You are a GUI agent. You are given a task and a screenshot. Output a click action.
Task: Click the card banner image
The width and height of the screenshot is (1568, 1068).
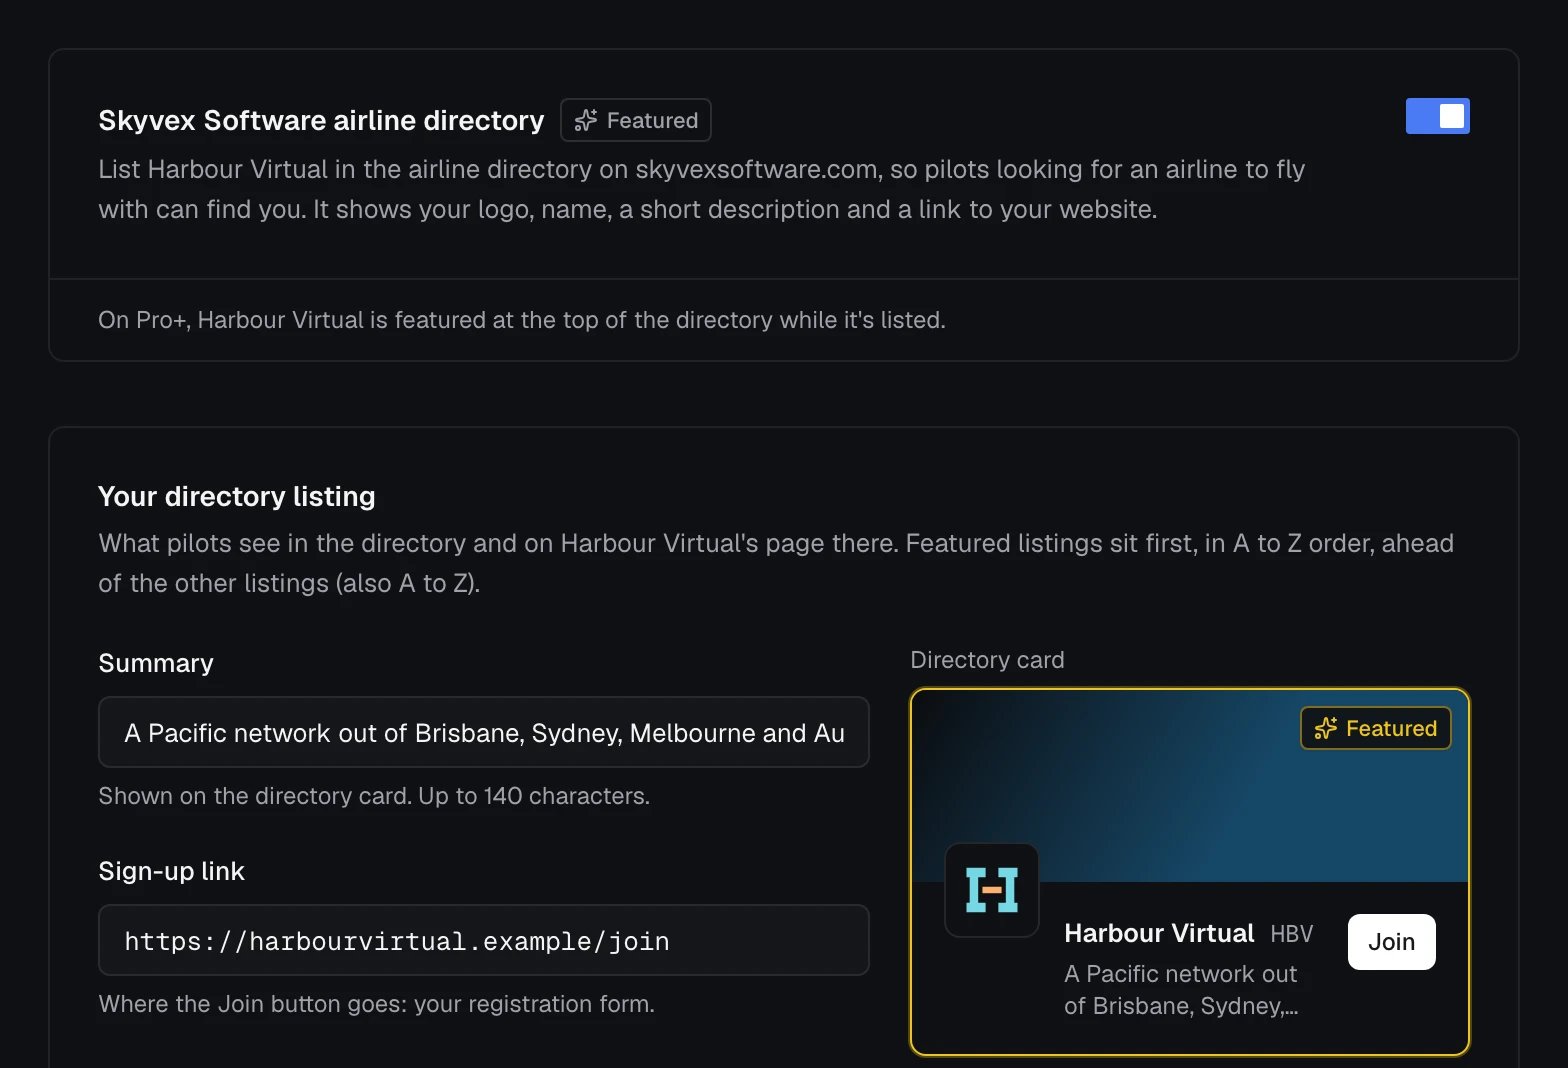pyautogui.click(x=1190, y=786)
